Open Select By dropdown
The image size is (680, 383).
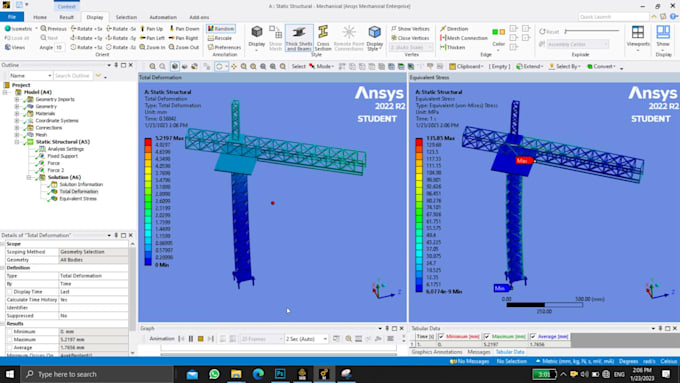coord(564,66)
